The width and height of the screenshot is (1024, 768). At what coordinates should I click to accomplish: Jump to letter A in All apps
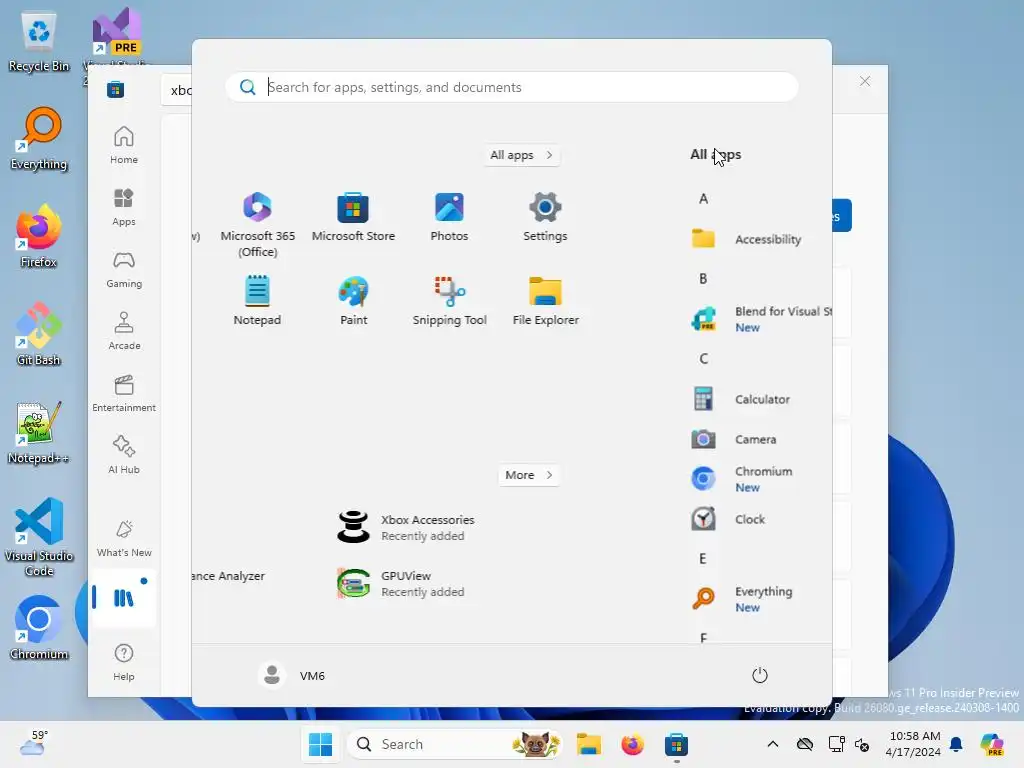click(703, 199)
